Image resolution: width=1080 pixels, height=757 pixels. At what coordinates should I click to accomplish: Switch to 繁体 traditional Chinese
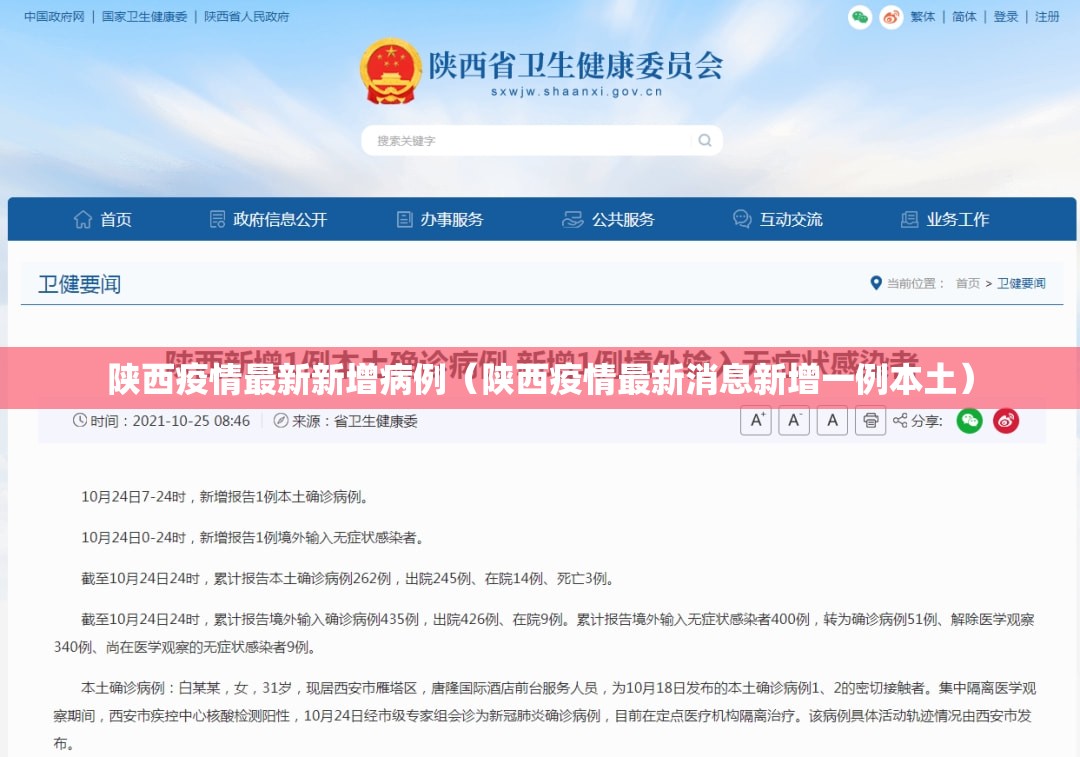click(923, 17)
